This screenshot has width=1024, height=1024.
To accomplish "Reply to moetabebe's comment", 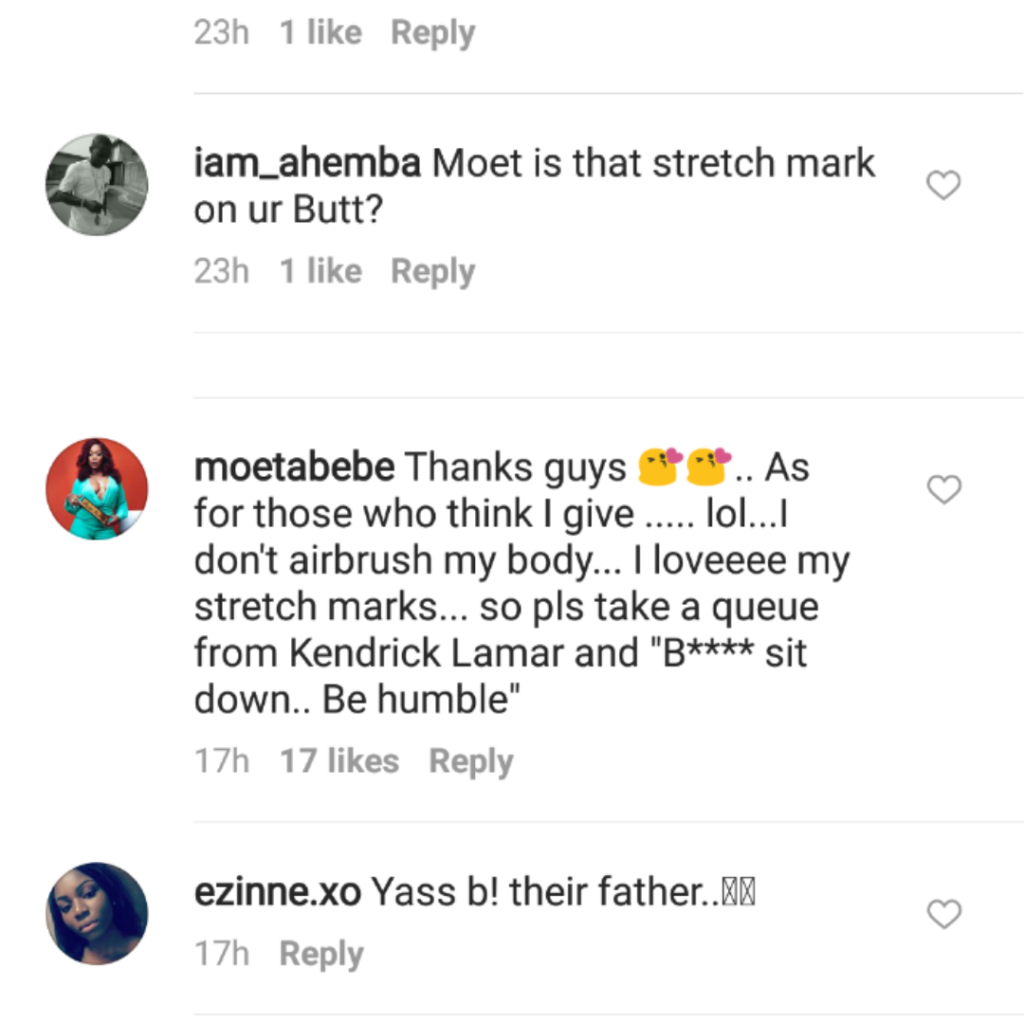I will [x=470, y=762].
